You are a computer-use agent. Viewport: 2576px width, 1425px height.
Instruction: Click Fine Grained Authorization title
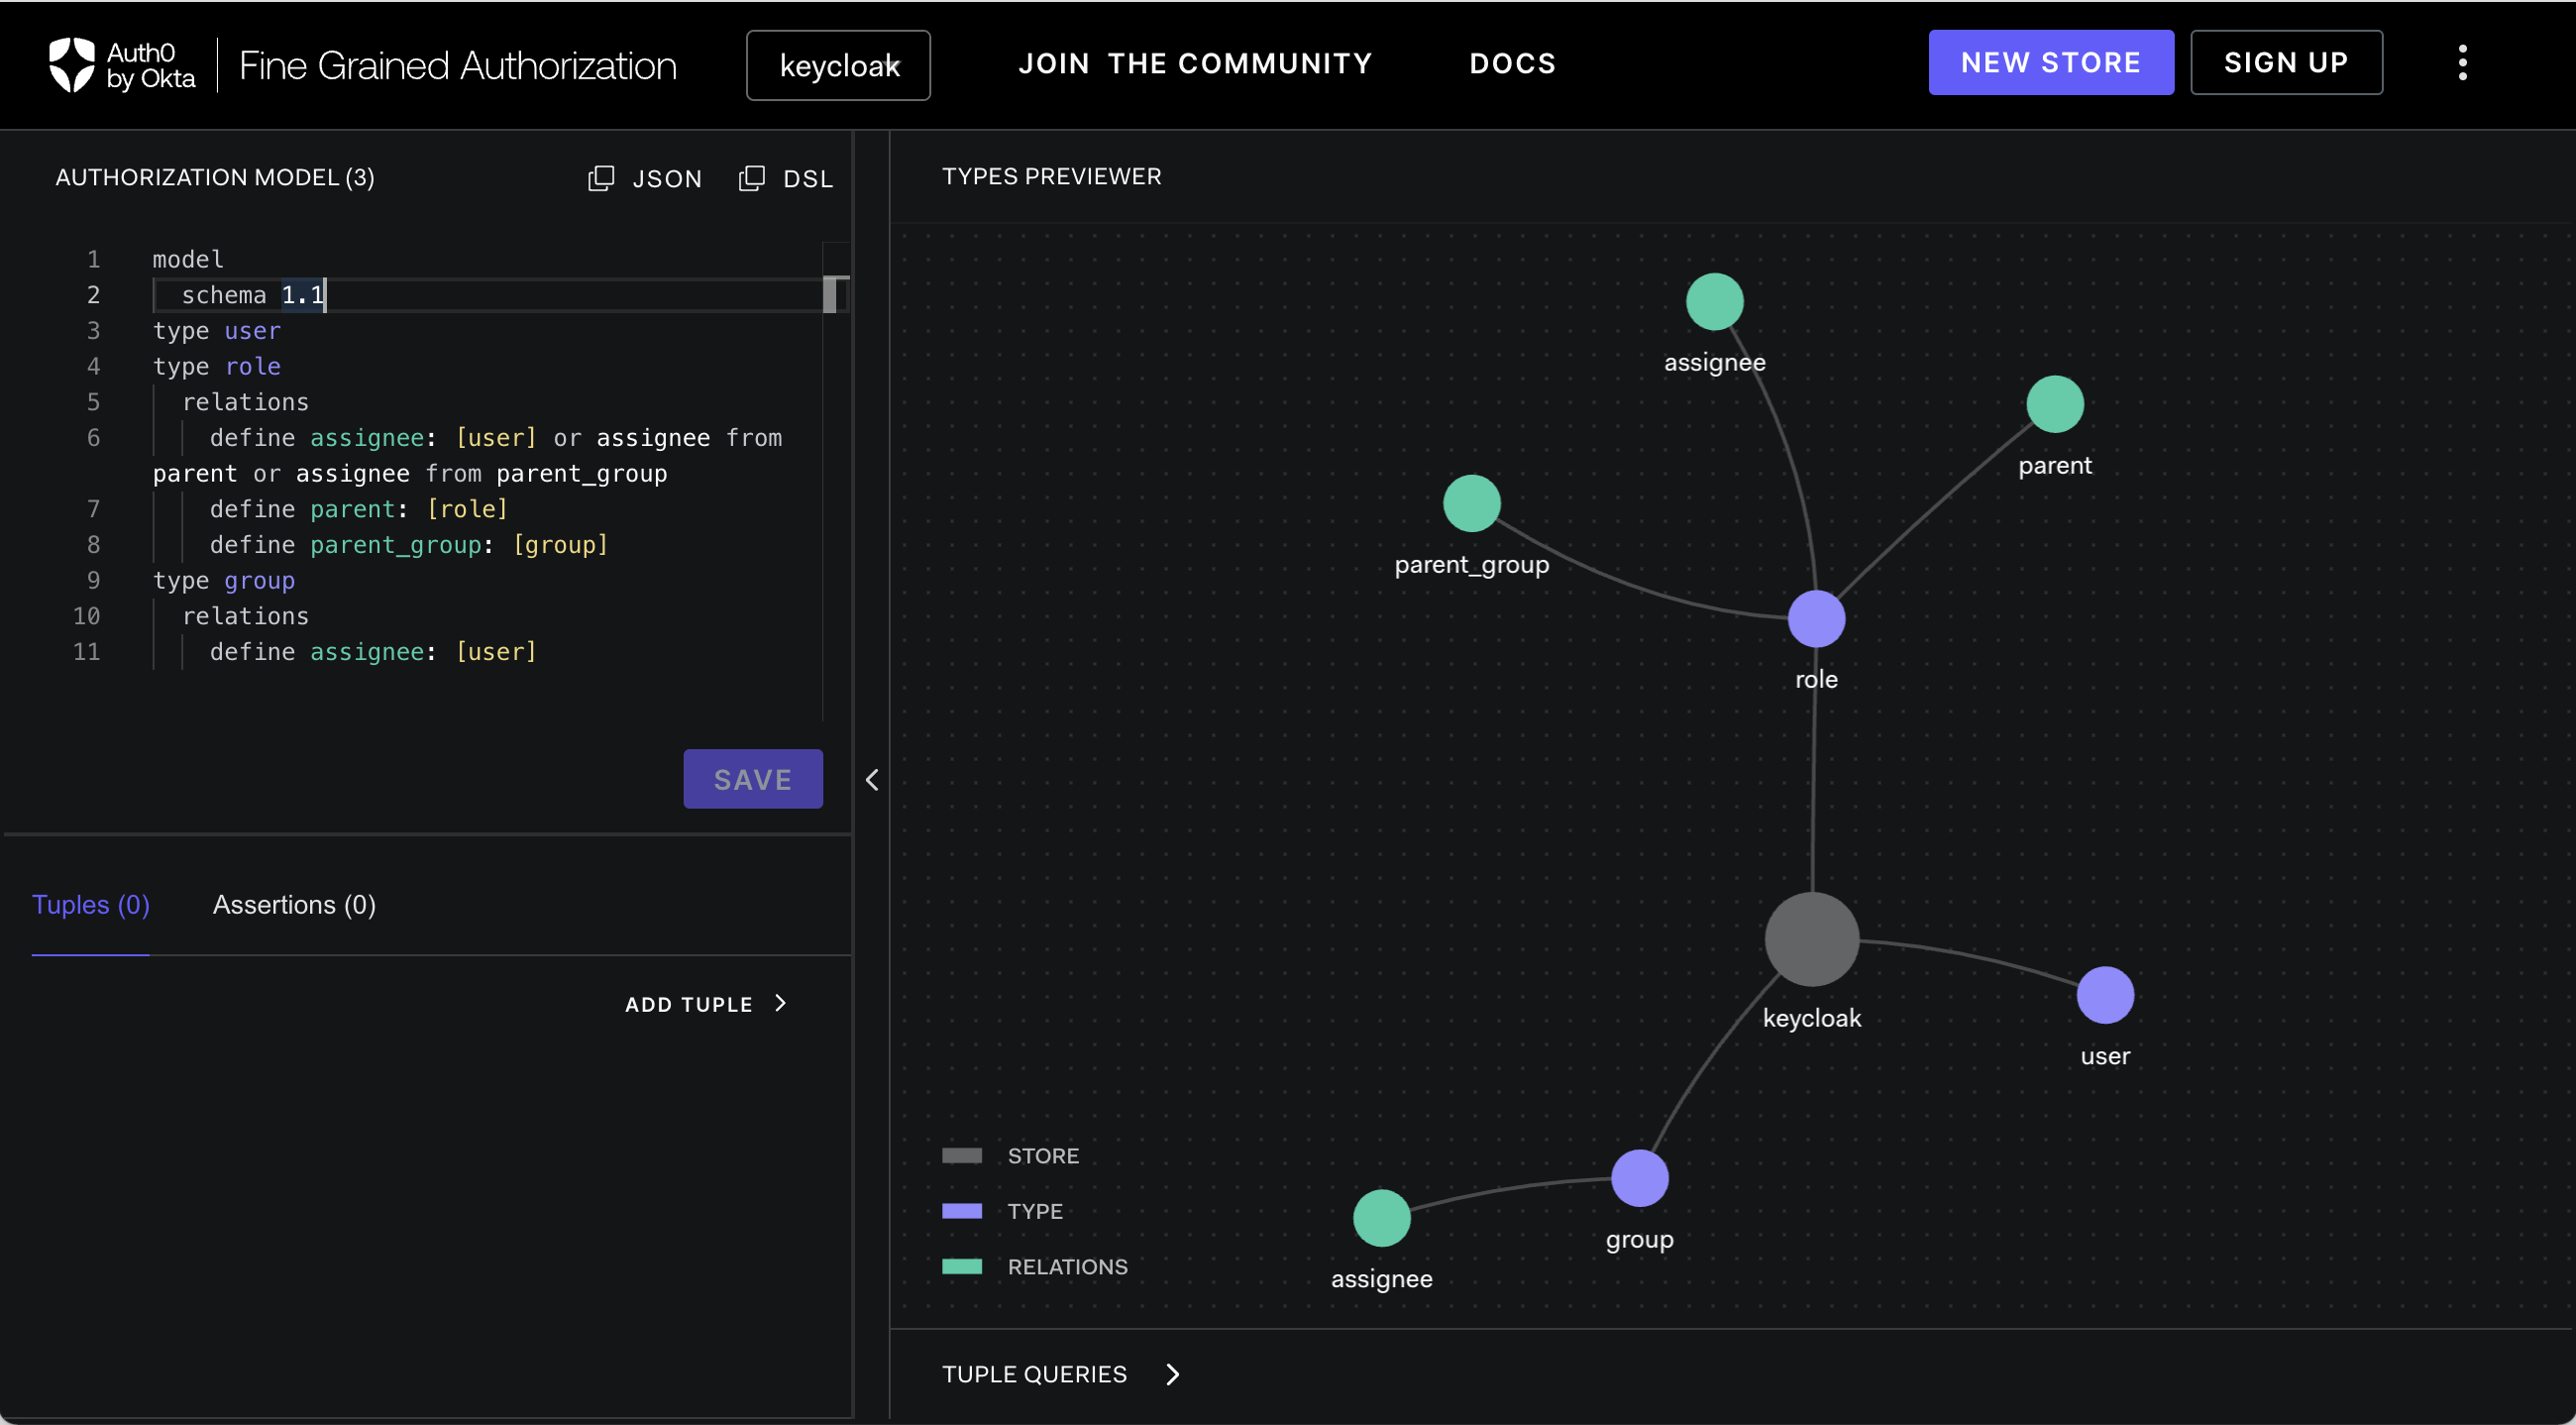point(457,65)
